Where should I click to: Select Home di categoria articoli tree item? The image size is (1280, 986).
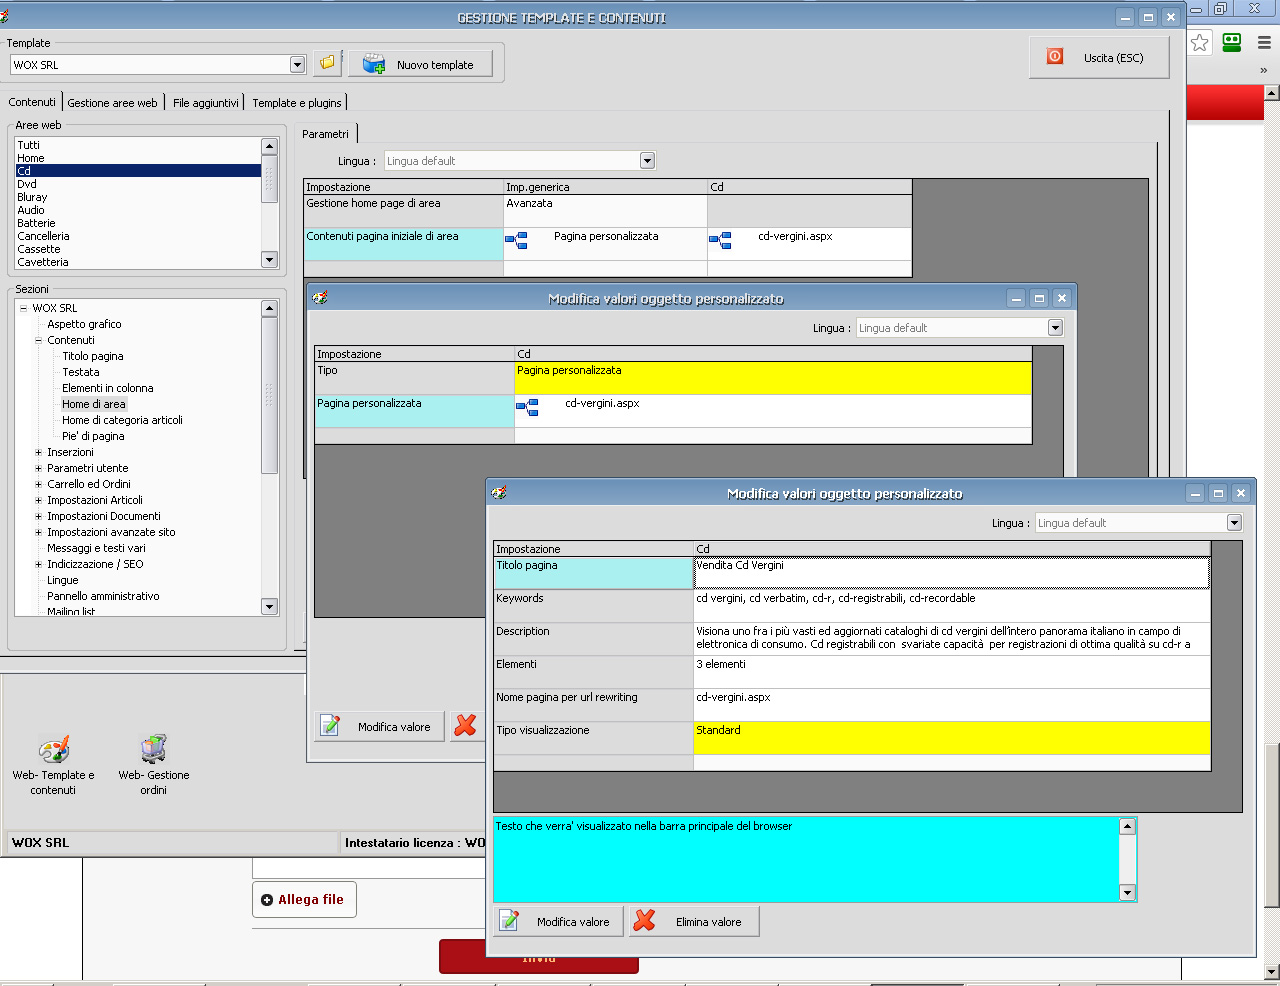click(122, 420)
